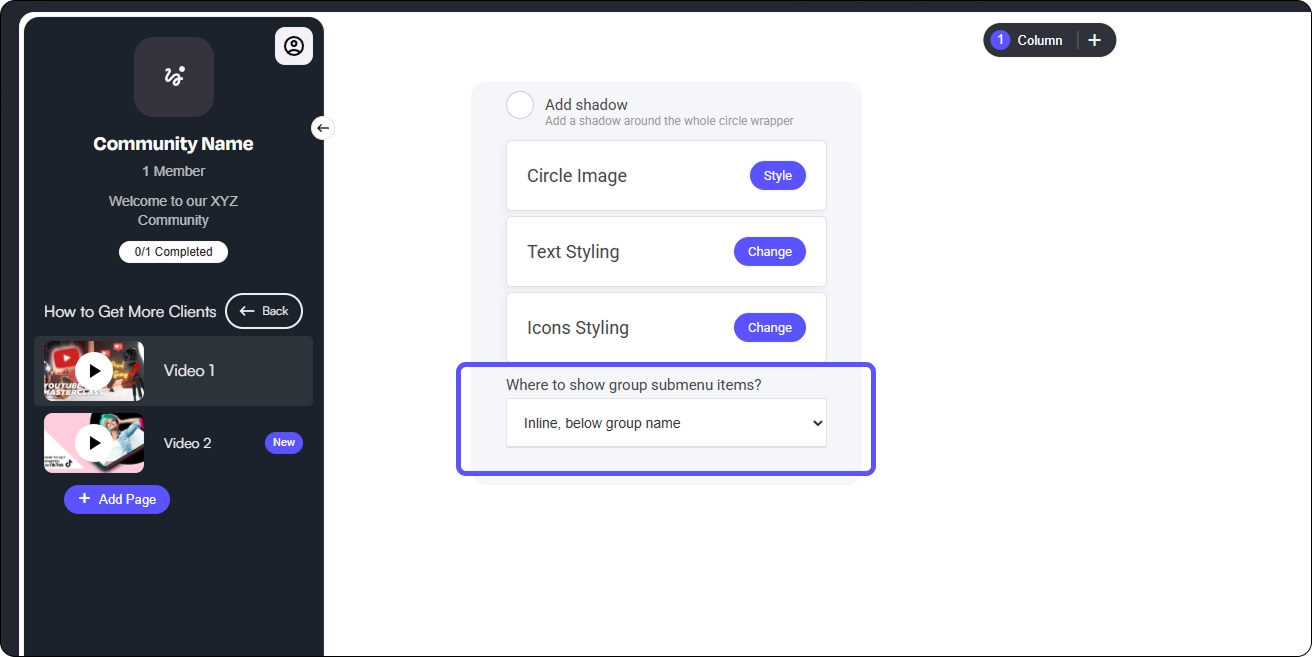Click the user profile icon in sidebar
This screenshot has width=1312, height=657.
(293, 46)
